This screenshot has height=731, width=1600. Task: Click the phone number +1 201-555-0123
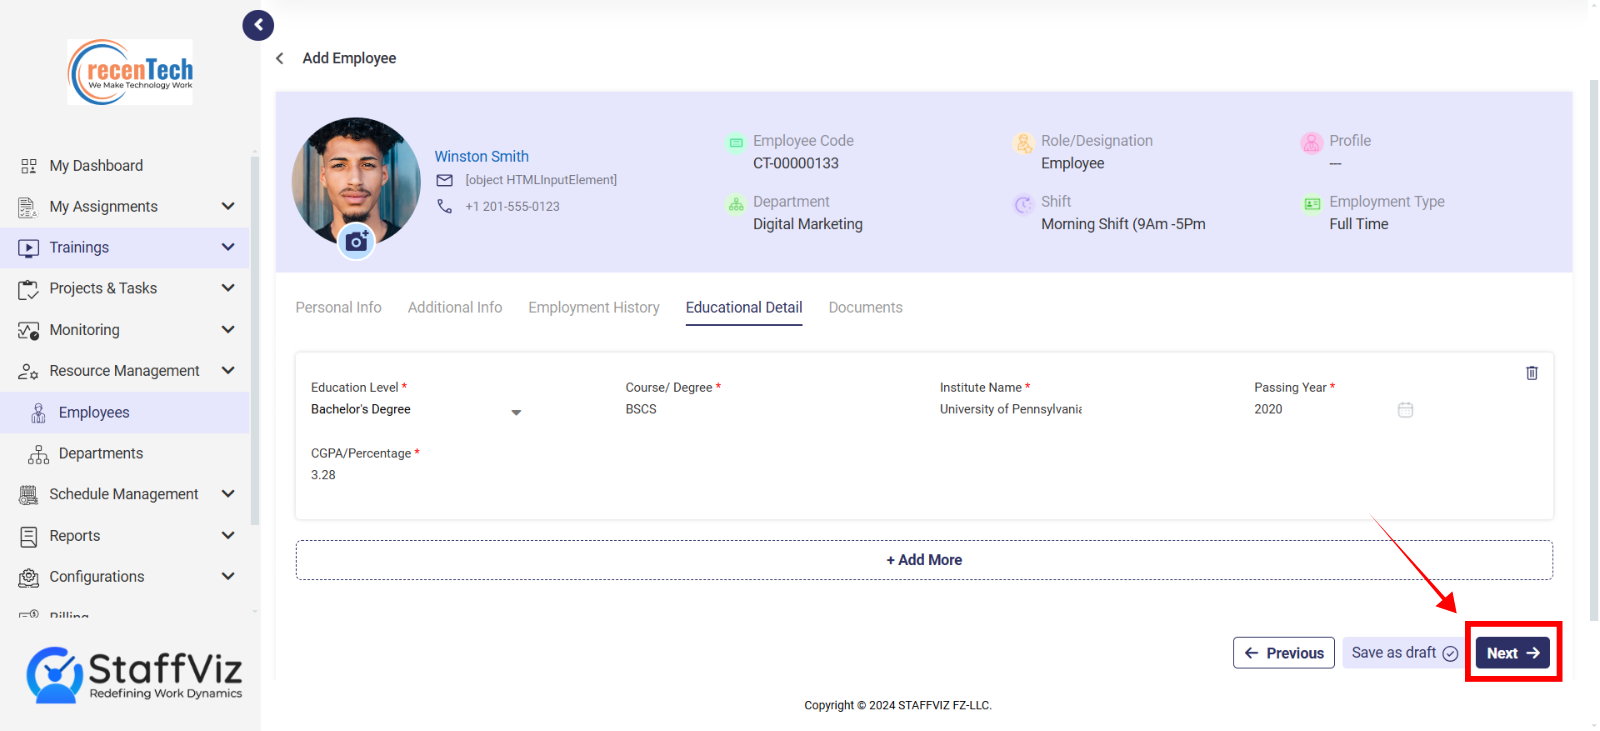pyautogui.click(x=512, y=207)
